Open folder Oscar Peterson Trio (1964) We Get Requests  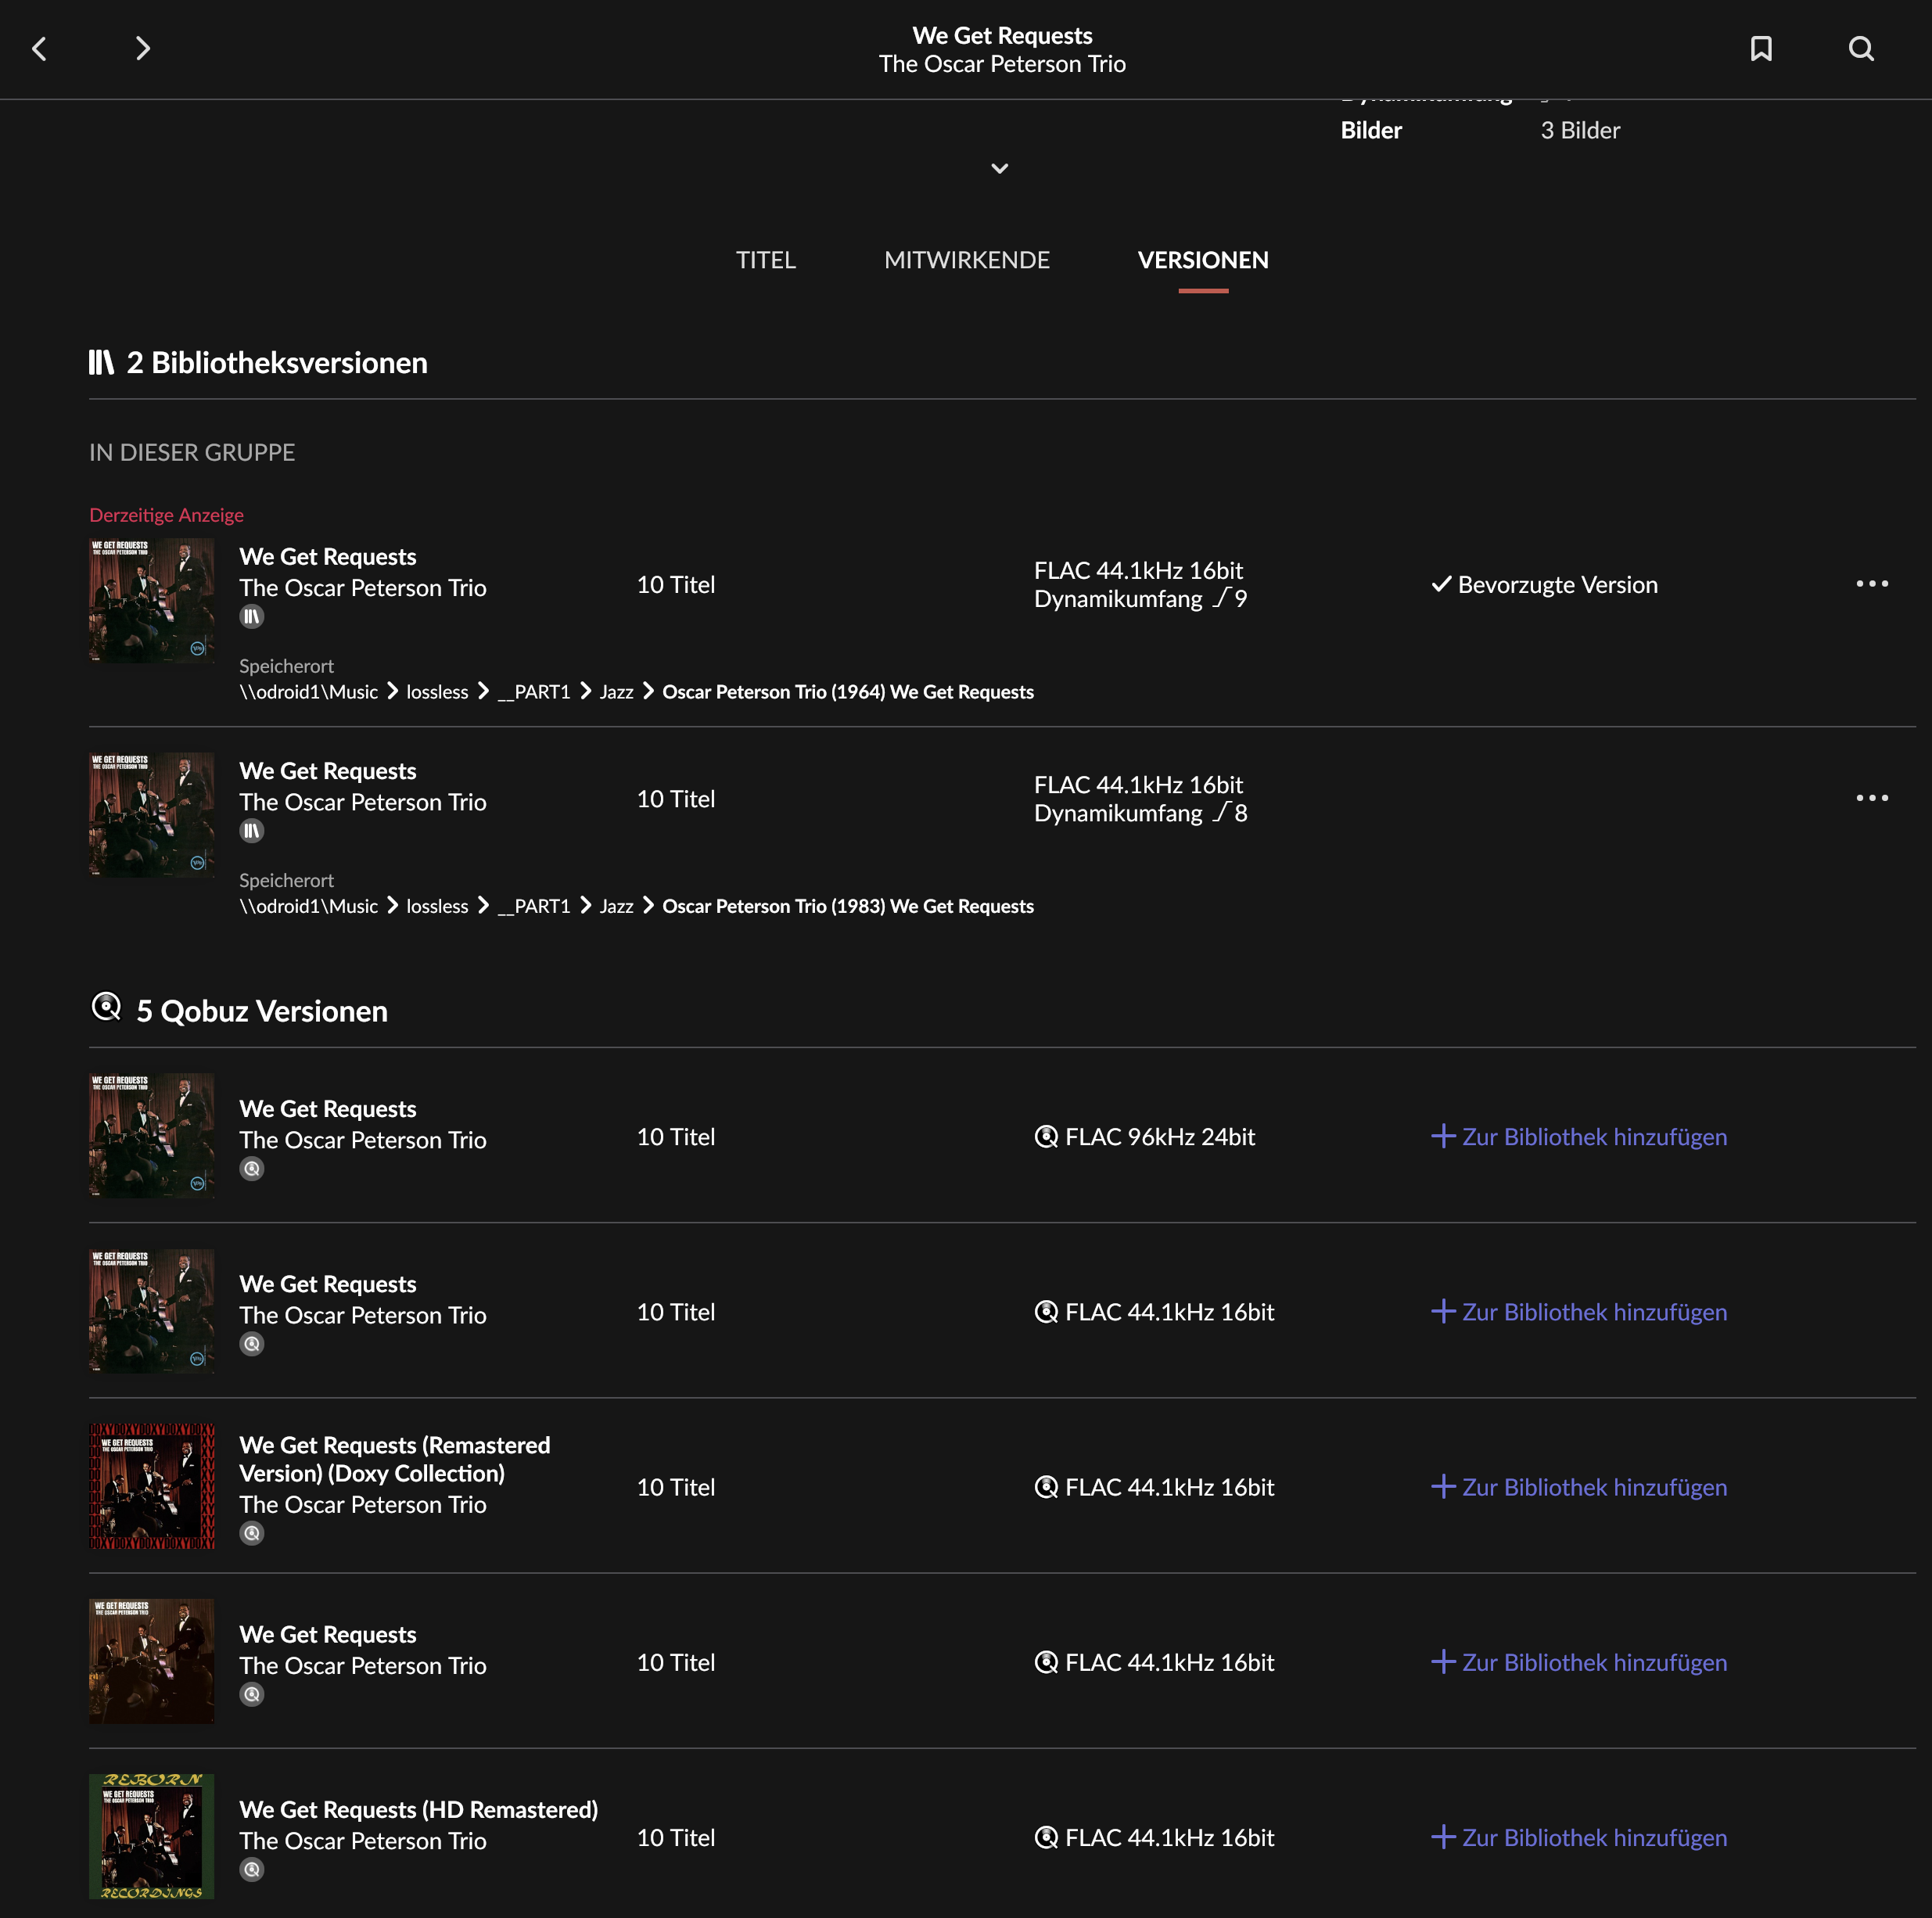pyautogui.click(x=848, y=692)
